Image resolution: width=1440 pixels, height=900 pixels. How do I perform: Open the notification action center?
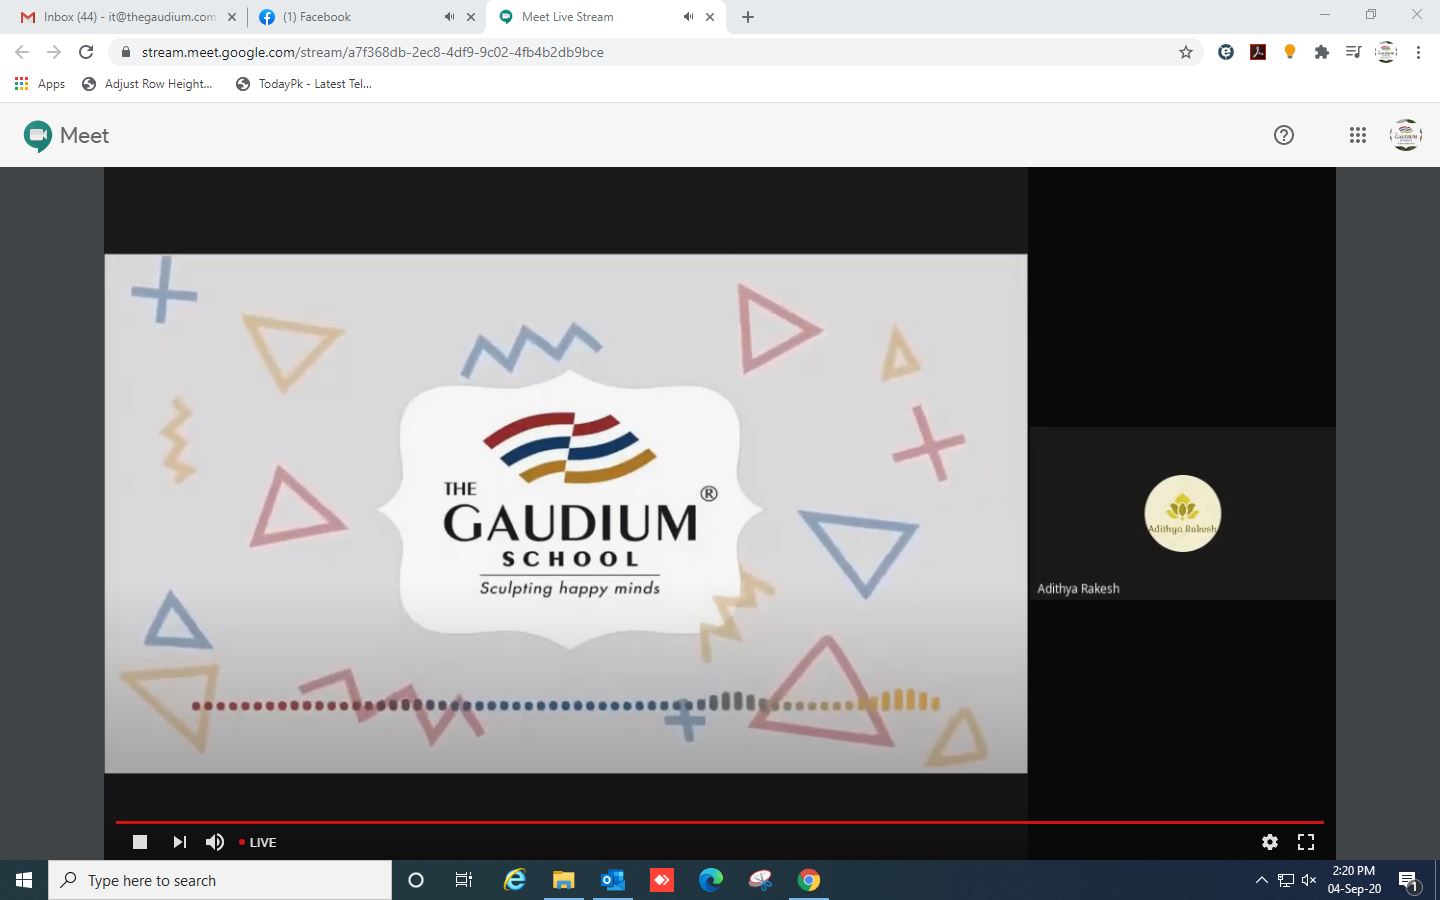(x=1409, y=881)
